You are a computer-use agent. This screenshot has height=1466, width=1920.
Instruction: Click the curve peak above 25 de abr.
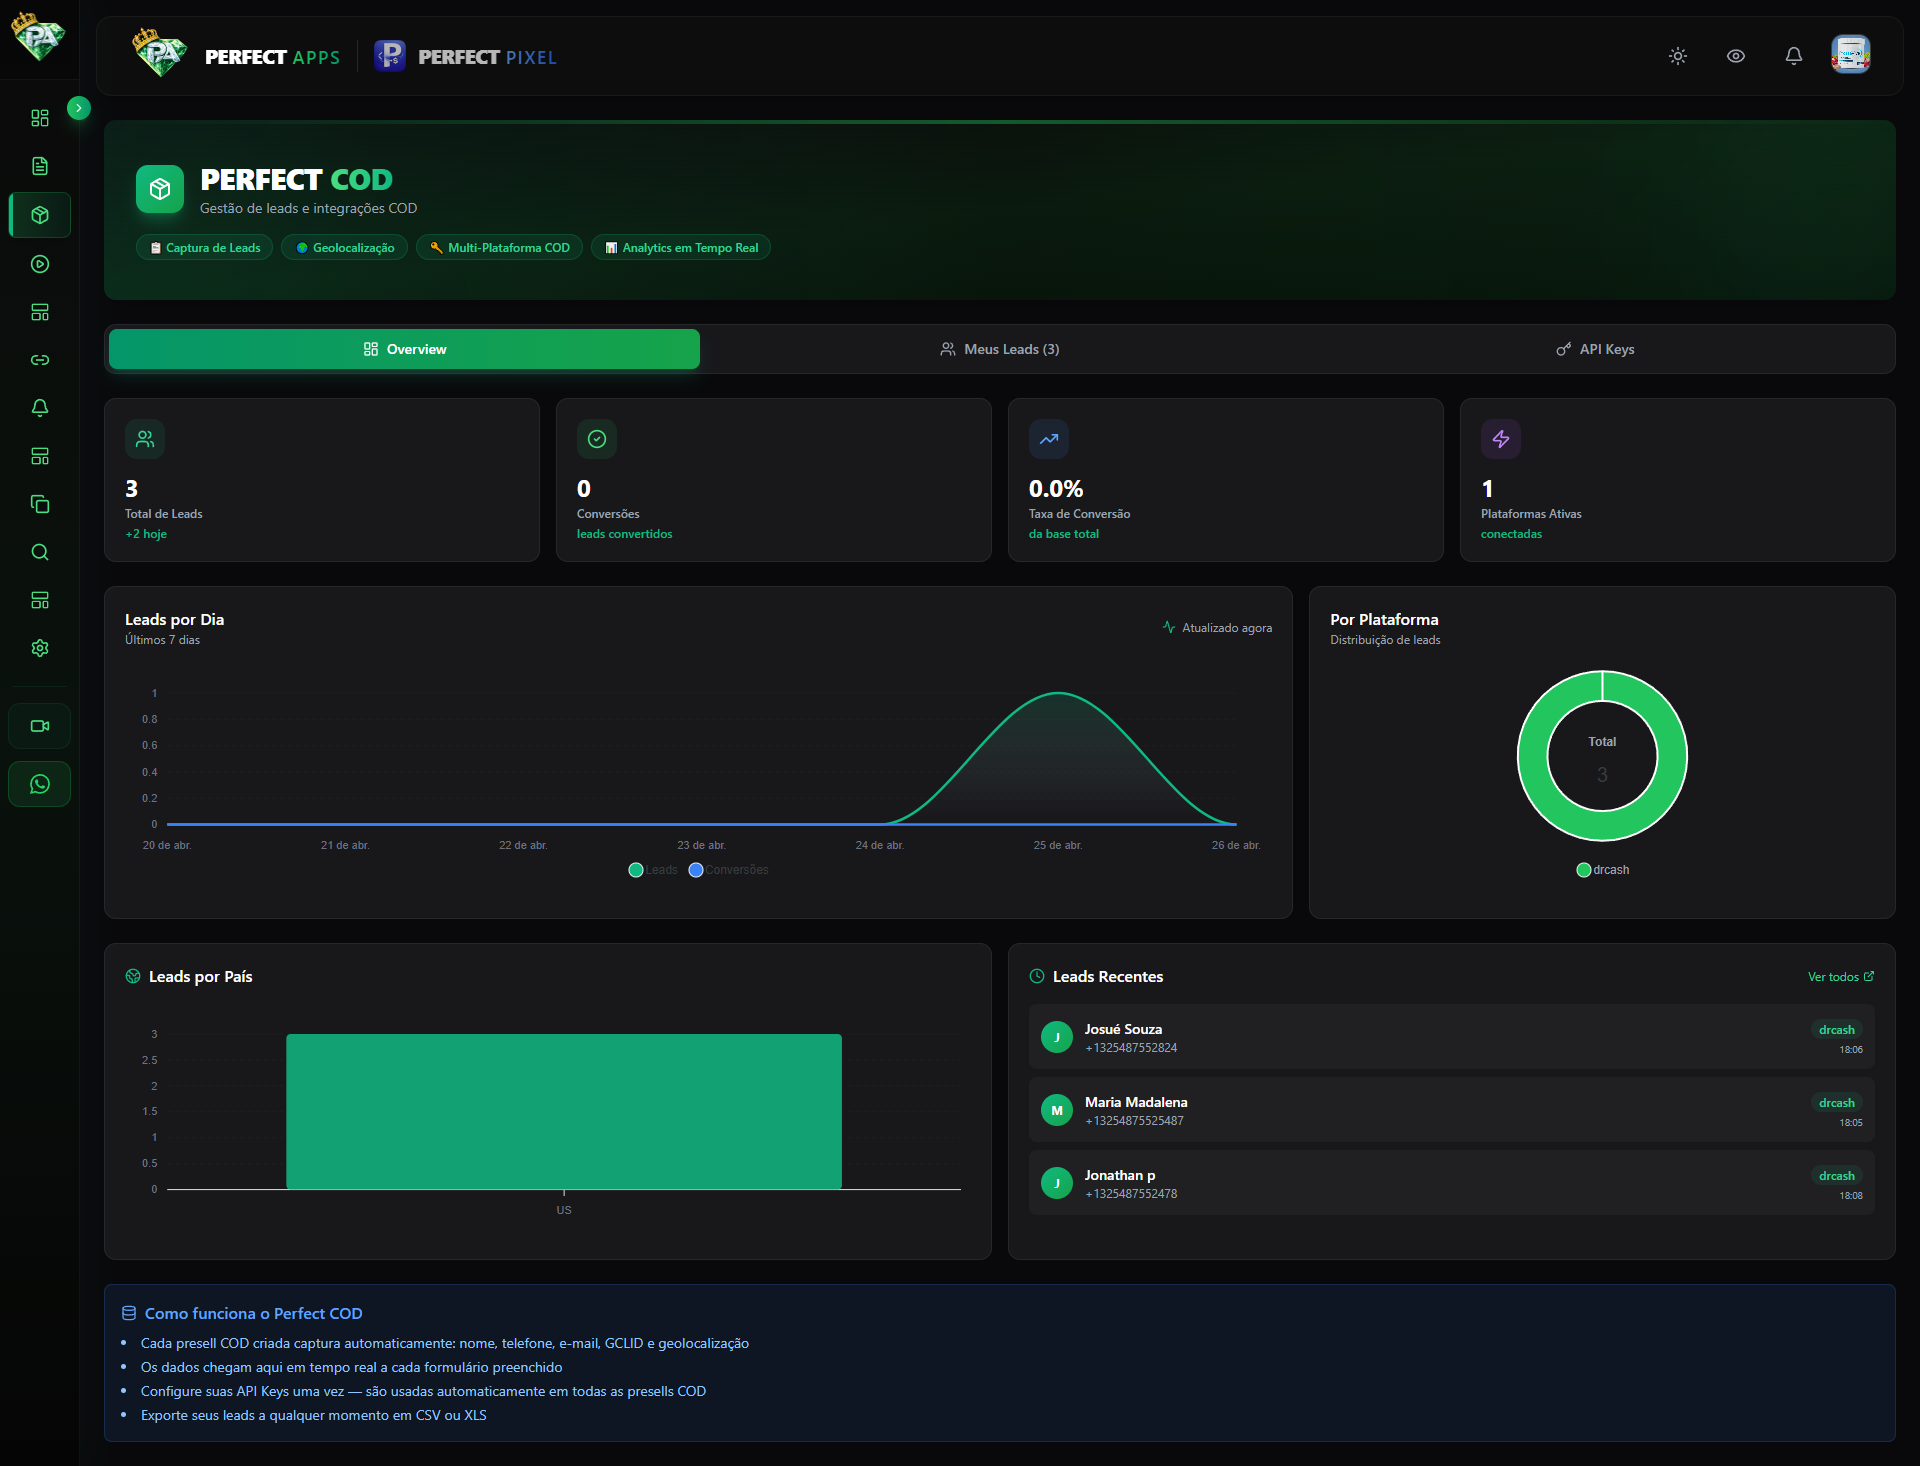pyautogui.click(x=1058, y=693)
